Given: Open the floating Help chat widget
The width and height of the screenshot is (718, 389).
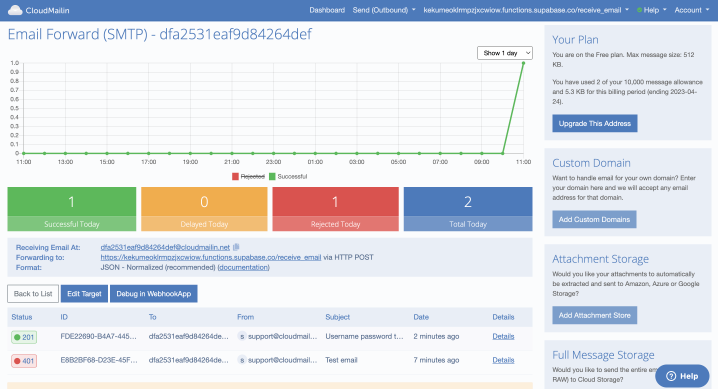Looking at the screenshot, I should click(682, 376).
